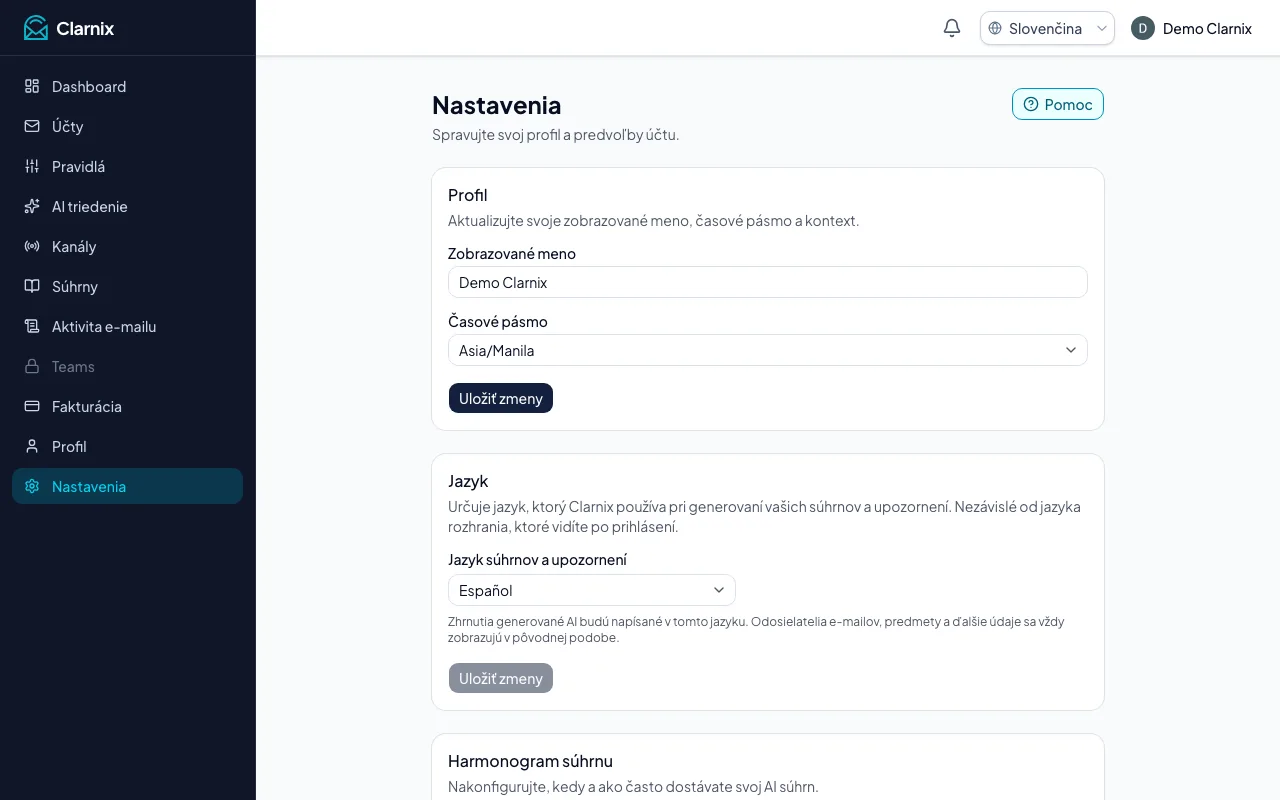Image resolution: width=1280 pixels, height=800 pixels.
Task: Click the AI triedenie sparkle icon
Action: click(x=32, y=206)
